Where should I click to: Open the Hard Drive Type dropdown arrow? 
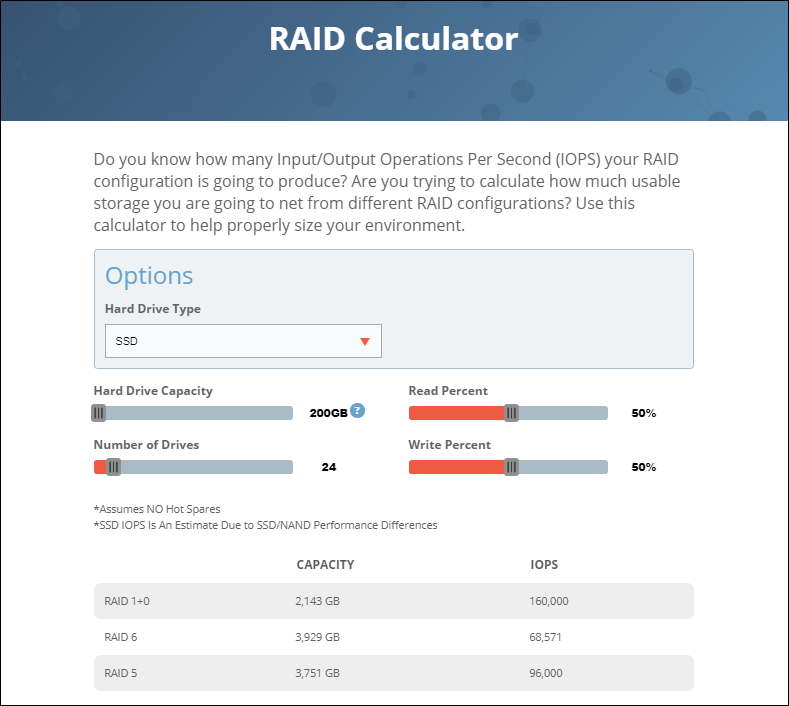(x=365, y=342)
